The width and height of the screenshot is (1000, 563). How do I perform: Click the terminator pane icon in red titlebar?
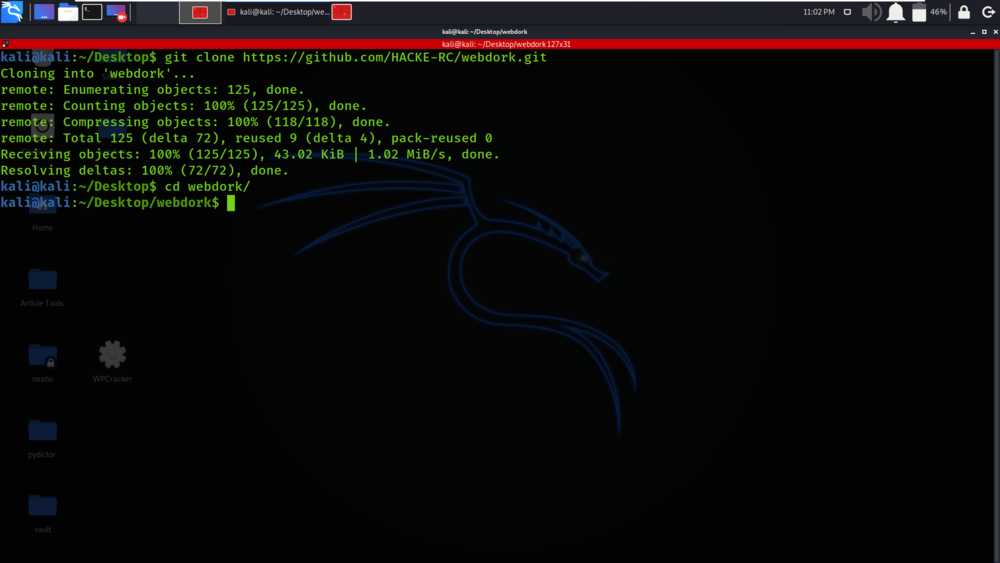point(5,44)
